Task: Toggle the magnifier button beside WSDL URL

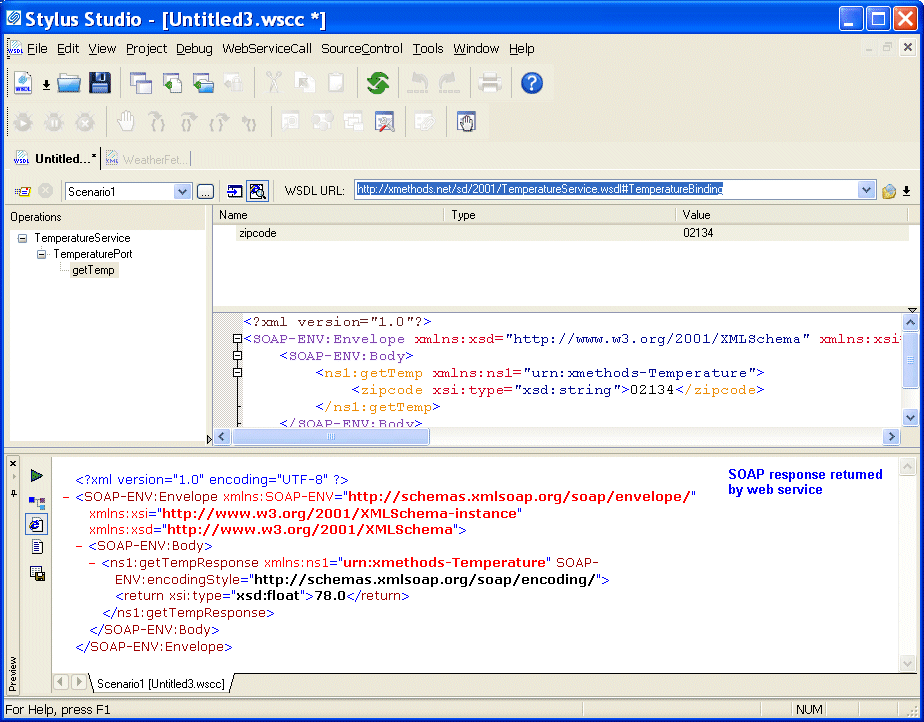Action: point(257,191)
